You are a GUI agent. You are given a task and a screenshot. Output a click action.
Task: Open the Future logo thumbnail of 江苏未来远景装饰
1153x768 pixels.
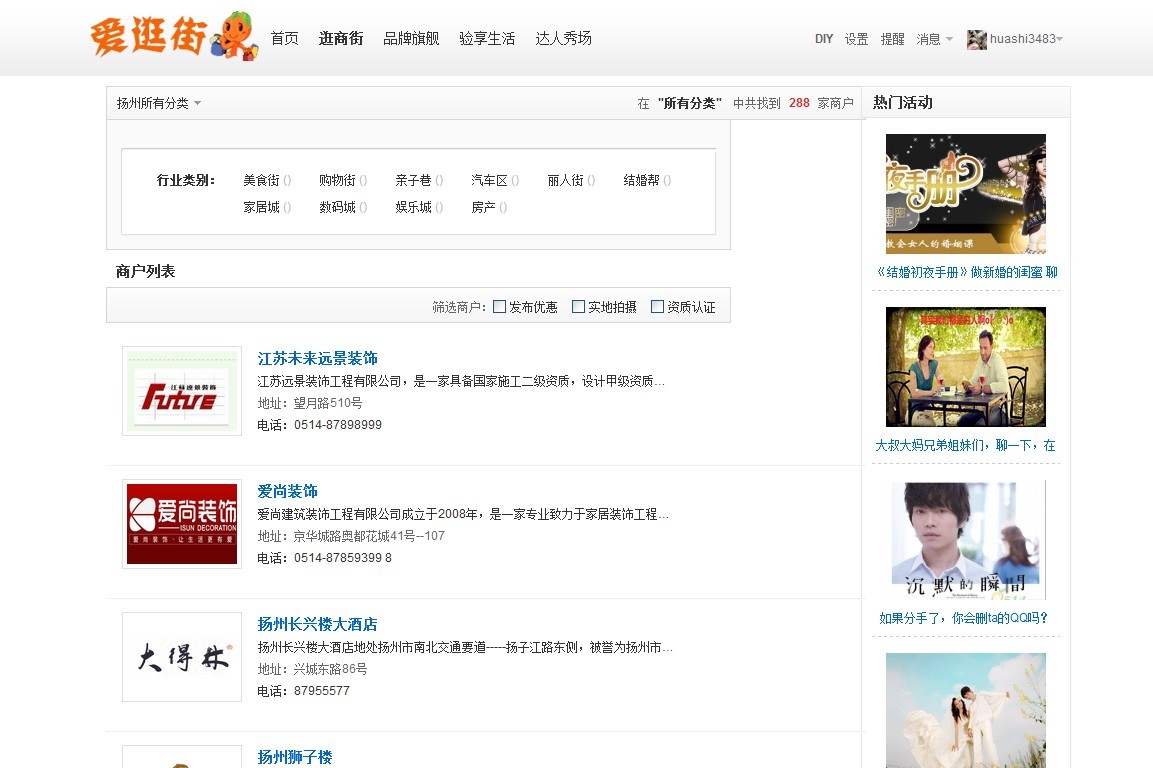182,391
